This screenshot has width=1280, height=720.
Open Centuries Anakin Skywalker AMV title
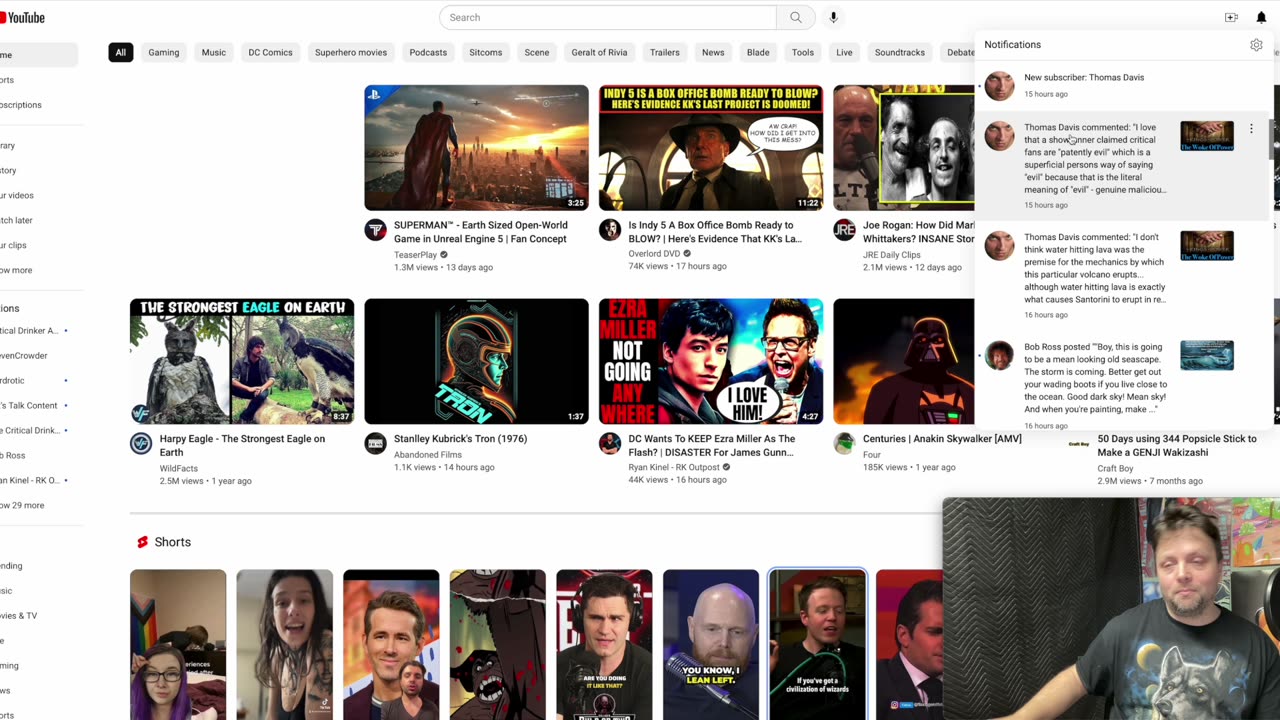[942, 439]
